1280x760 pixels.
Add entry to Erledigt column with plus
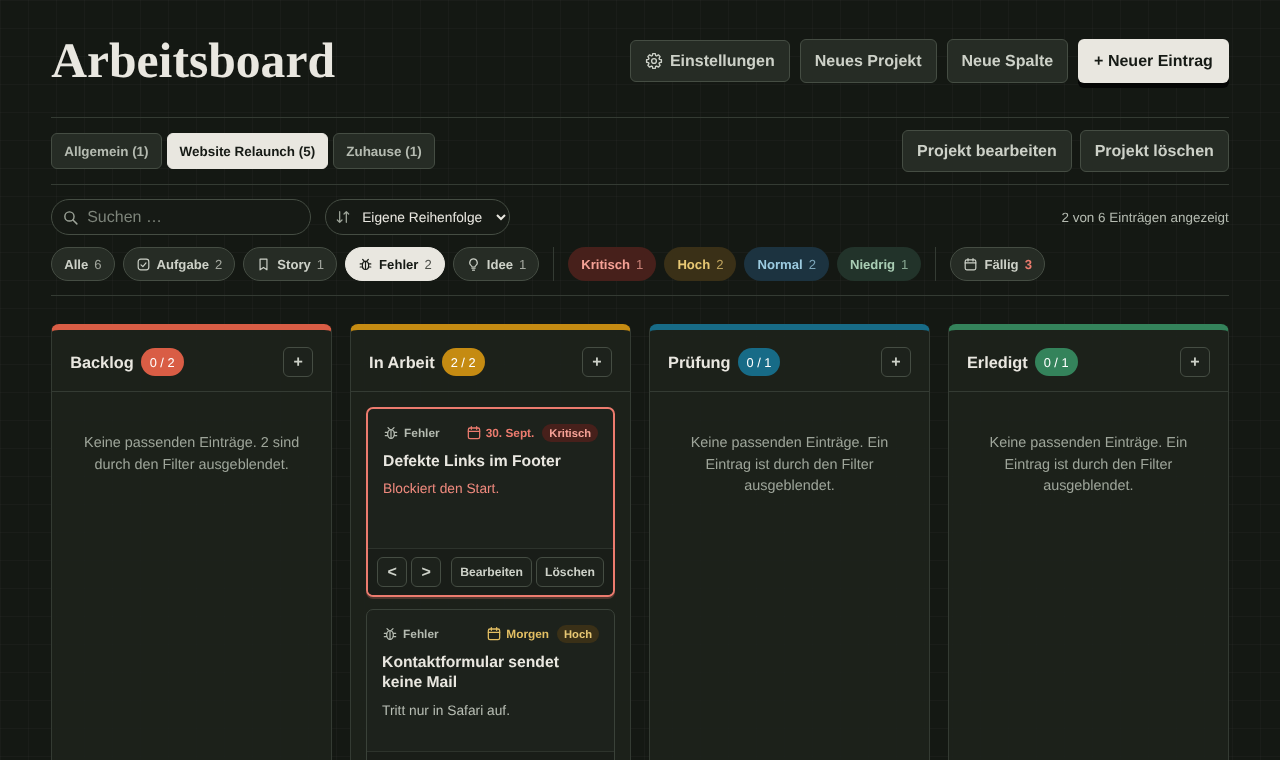(x=1195, y=362)
